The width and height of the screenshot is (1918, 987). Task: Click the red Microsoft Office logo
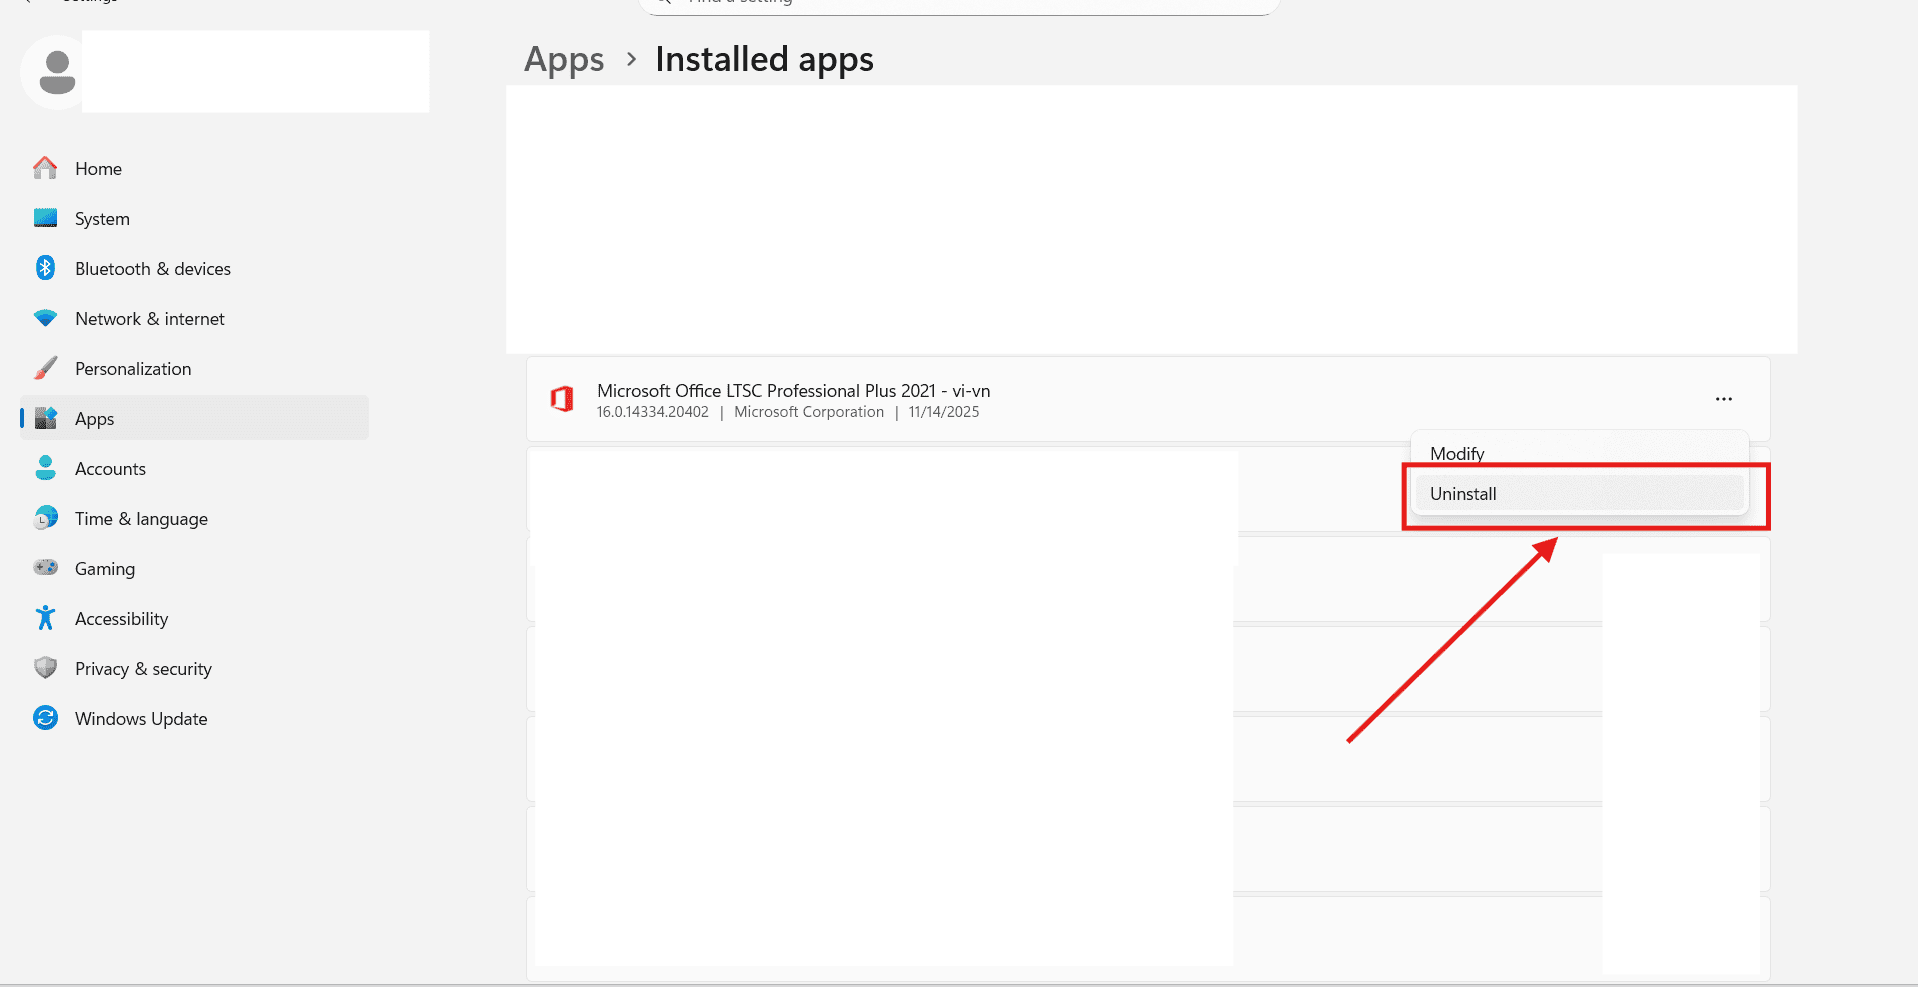[562, 399]
